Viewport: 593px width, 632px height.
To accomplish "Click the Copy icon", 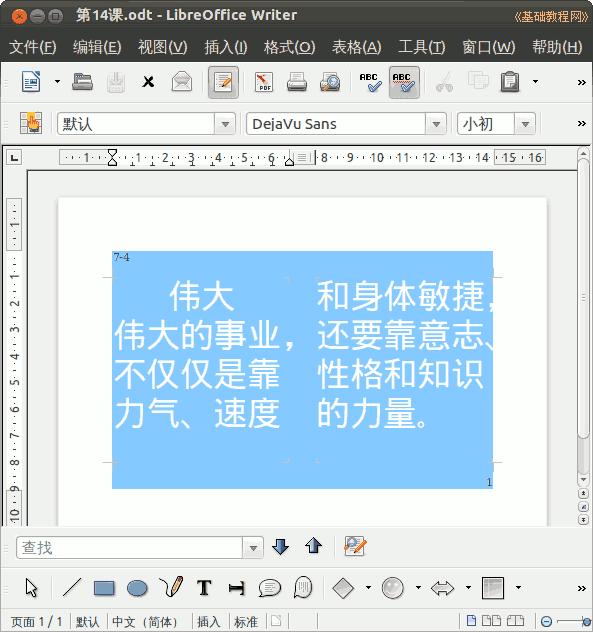I will 478,81.
